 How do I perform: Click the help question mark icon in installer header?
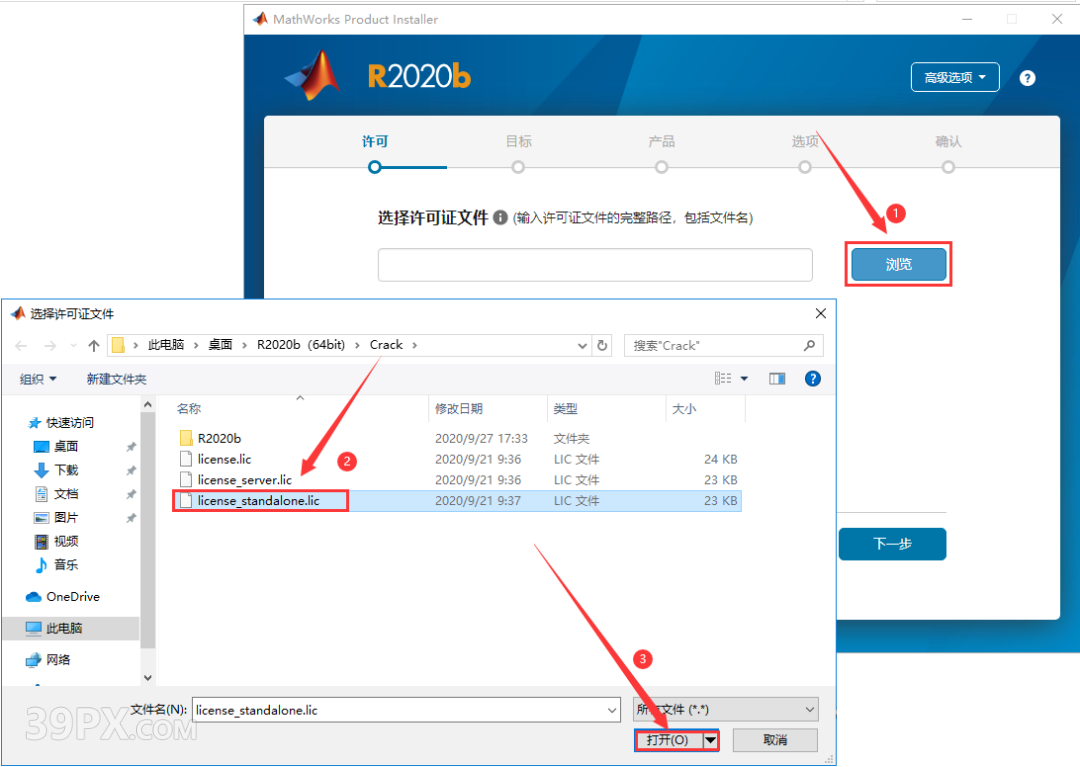(1027, 78)
